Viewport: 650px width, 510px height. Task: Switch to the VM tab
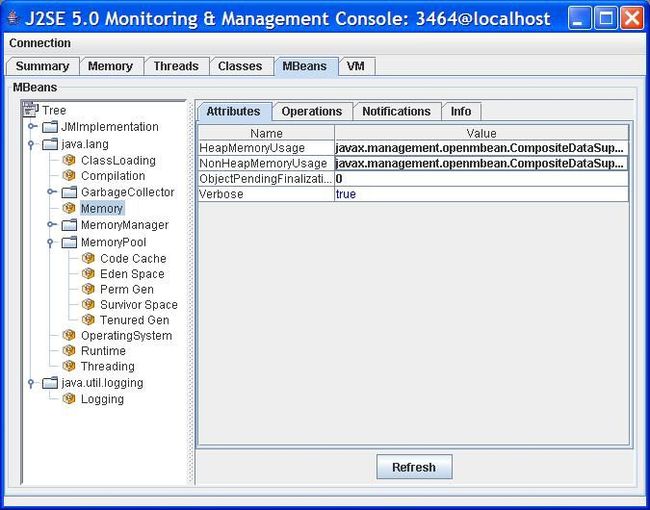point(356,66)
